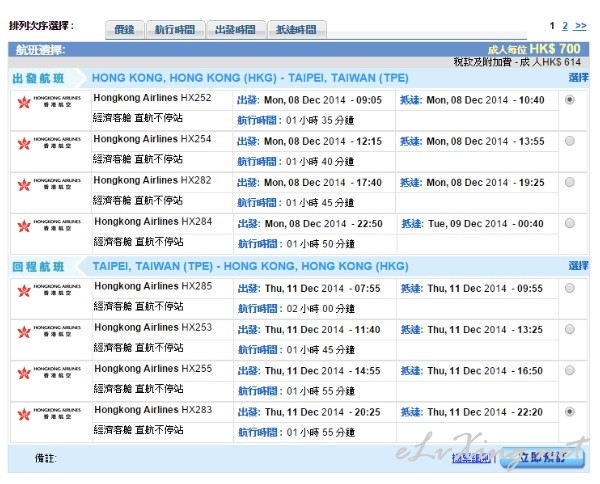Click route heading HONG KONG (HKG) - TAIPEI (TPE)
The width and height of the screenshot is (600, 484).
click(250, 78)
